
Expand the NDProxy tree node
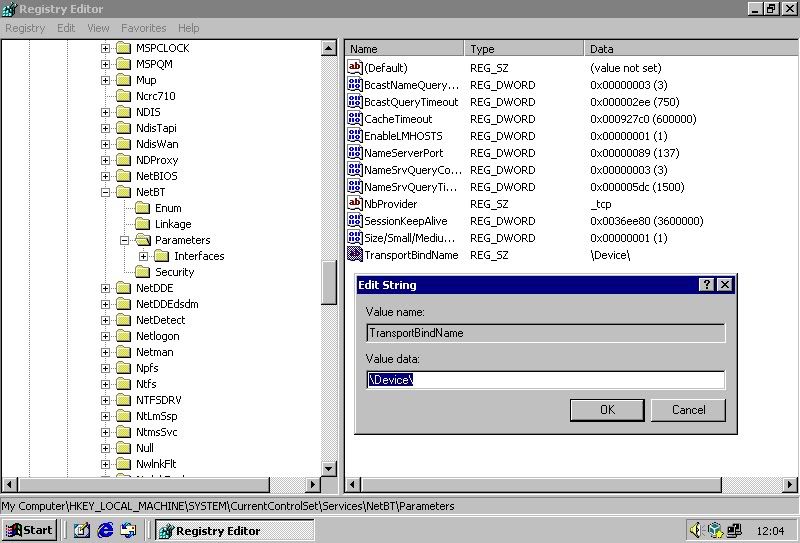(x=105, y=160)
